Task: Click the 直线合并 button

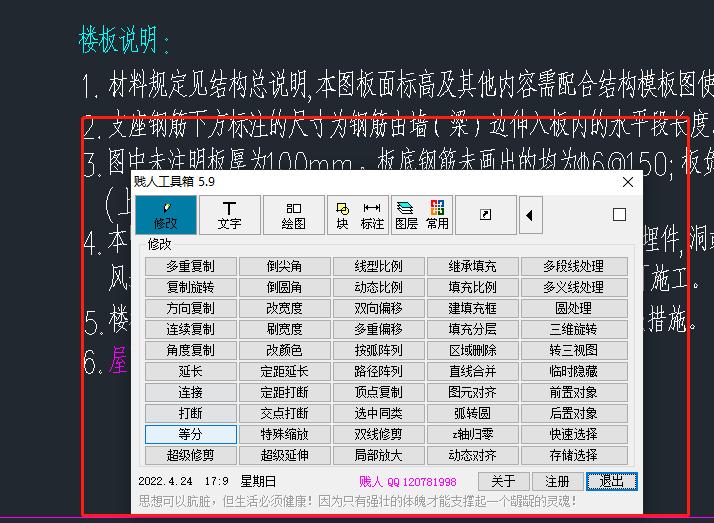Action: pos(473,371)
